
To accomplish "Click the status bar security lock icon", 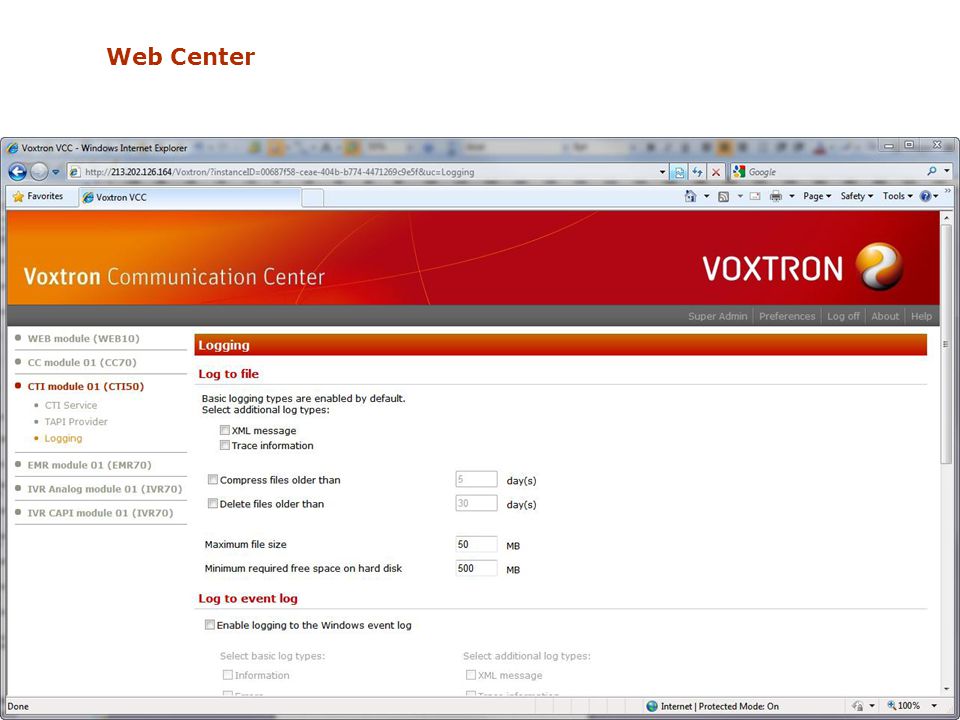I will 858,706.
